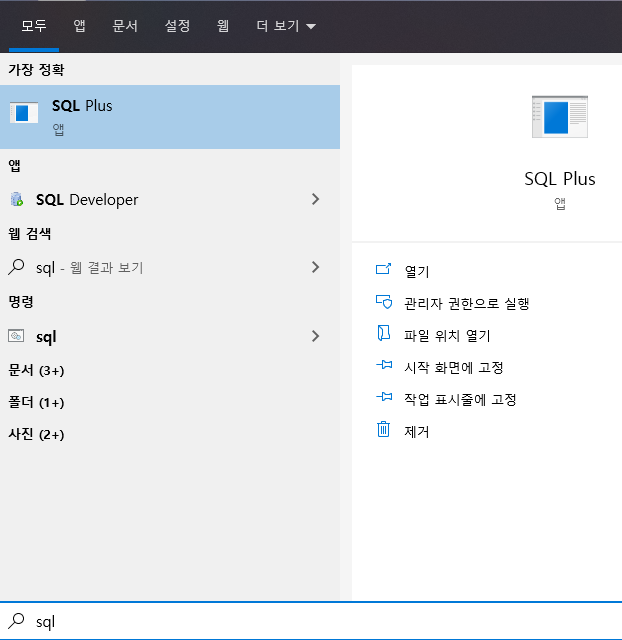The width and height of the screenshot is (622, 640).
Task: Expand SQL Developer result chevron
Action: 315,199
